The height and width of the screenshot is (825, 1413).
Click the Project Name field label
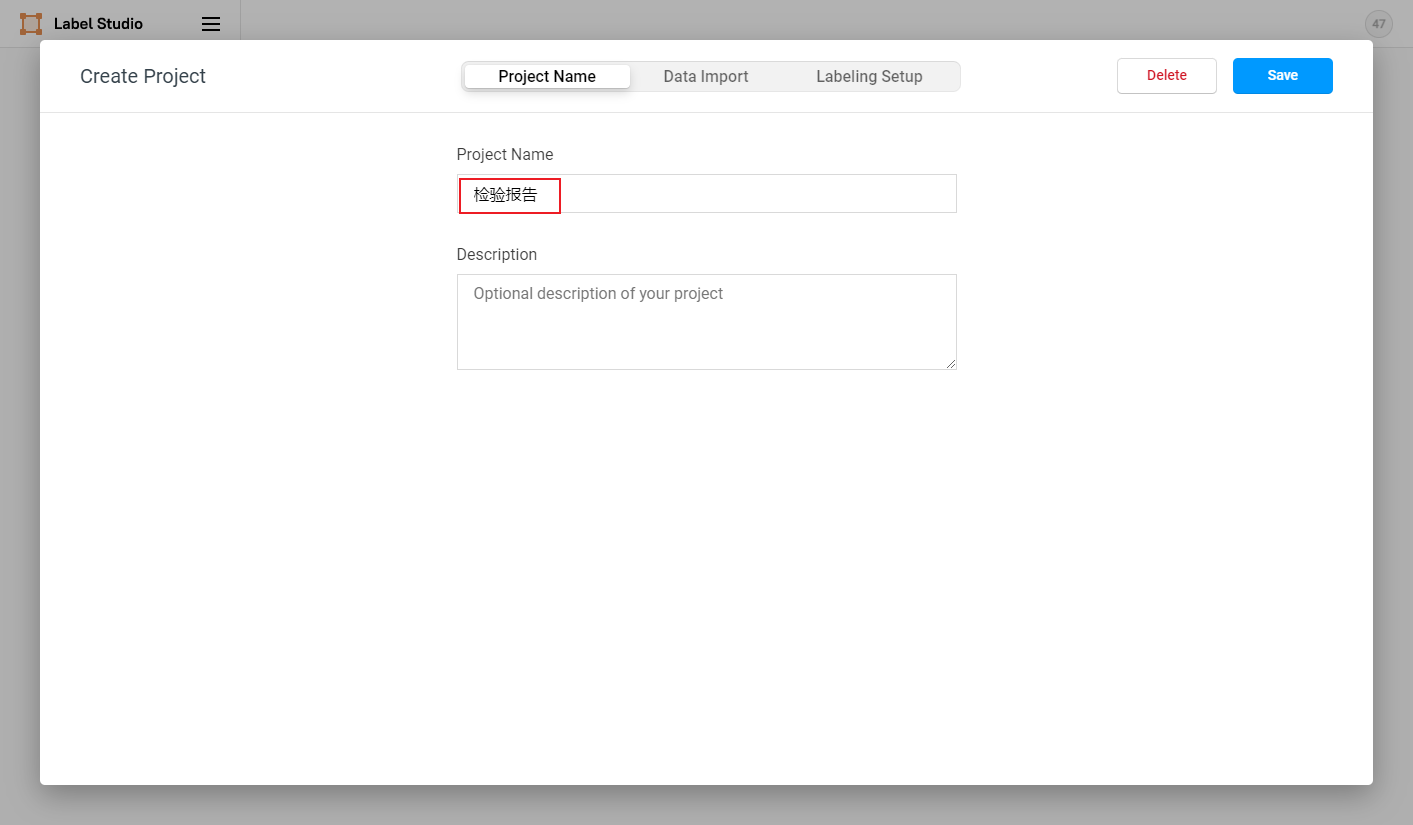point(505,155)
